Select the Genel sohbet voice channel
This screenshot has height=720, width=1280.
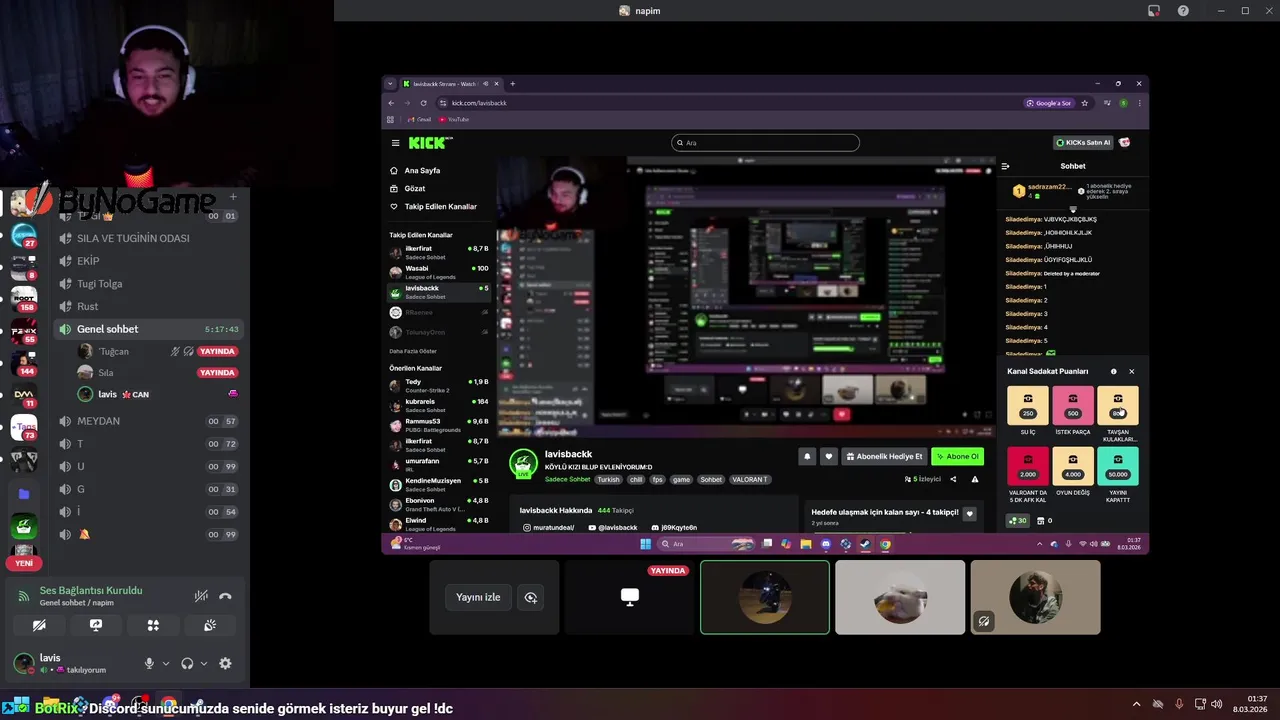pos(148,329)
